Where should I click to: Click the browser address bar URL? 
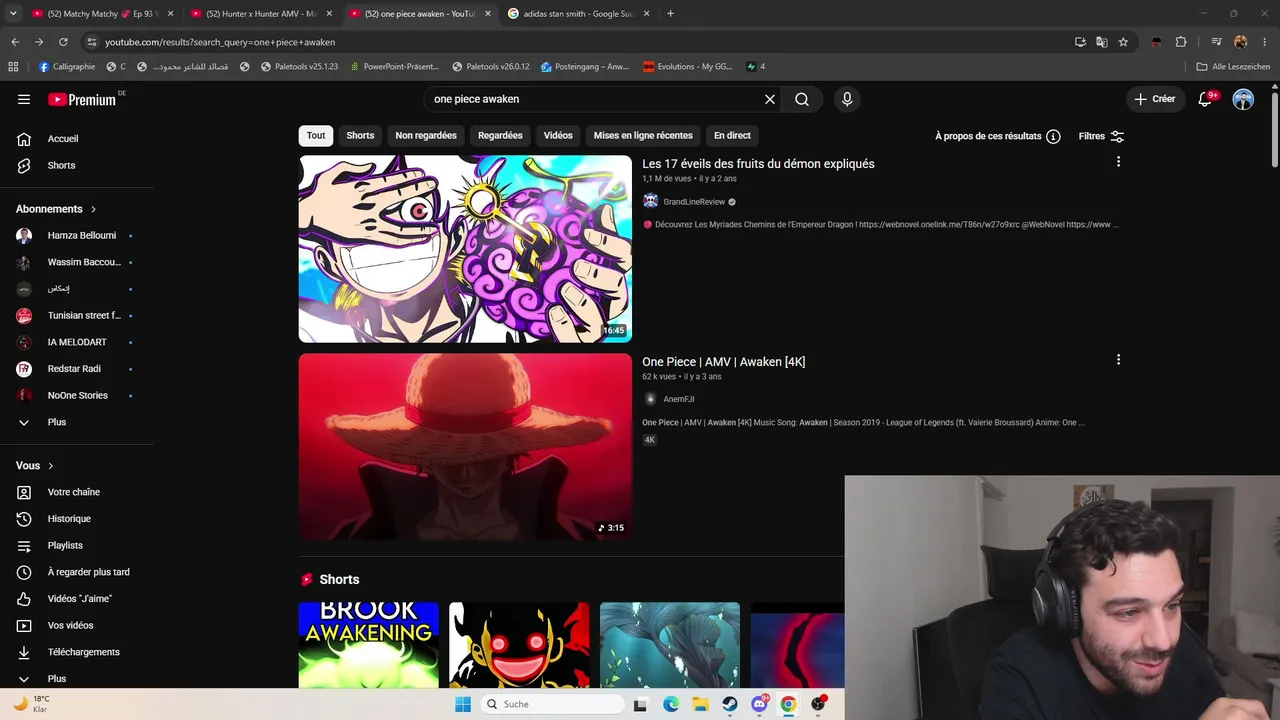[220, 42]
